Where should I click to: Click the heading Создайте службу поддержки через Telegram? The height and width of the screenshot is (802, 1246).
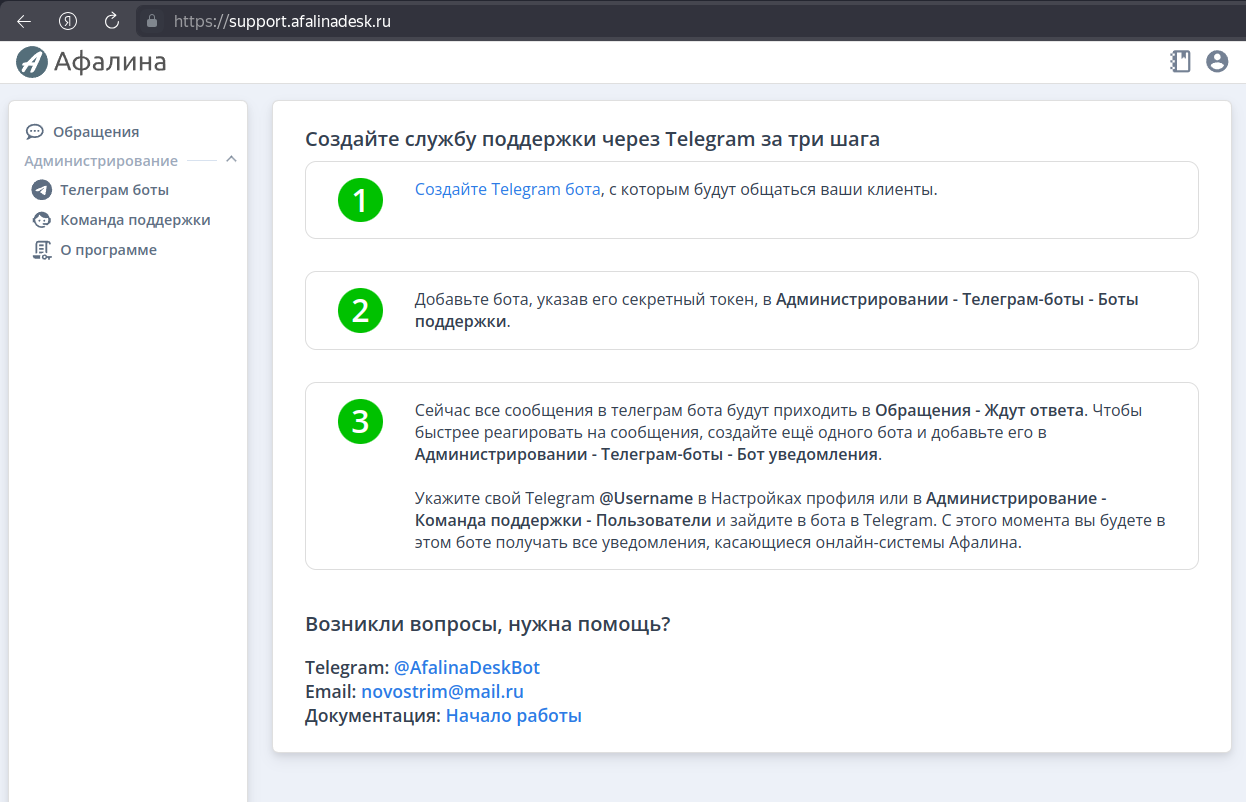(593, 139)
